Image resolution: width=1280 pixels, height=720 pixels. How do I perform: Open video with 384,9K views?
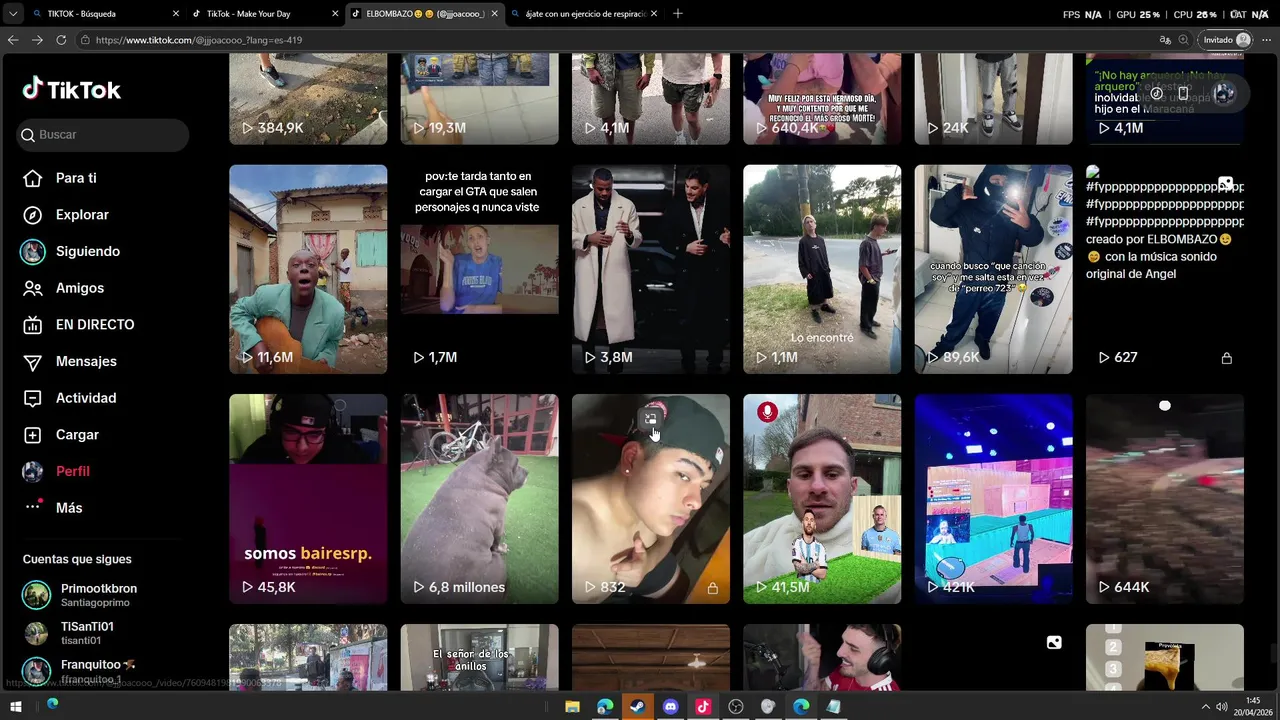pos(308,99)
